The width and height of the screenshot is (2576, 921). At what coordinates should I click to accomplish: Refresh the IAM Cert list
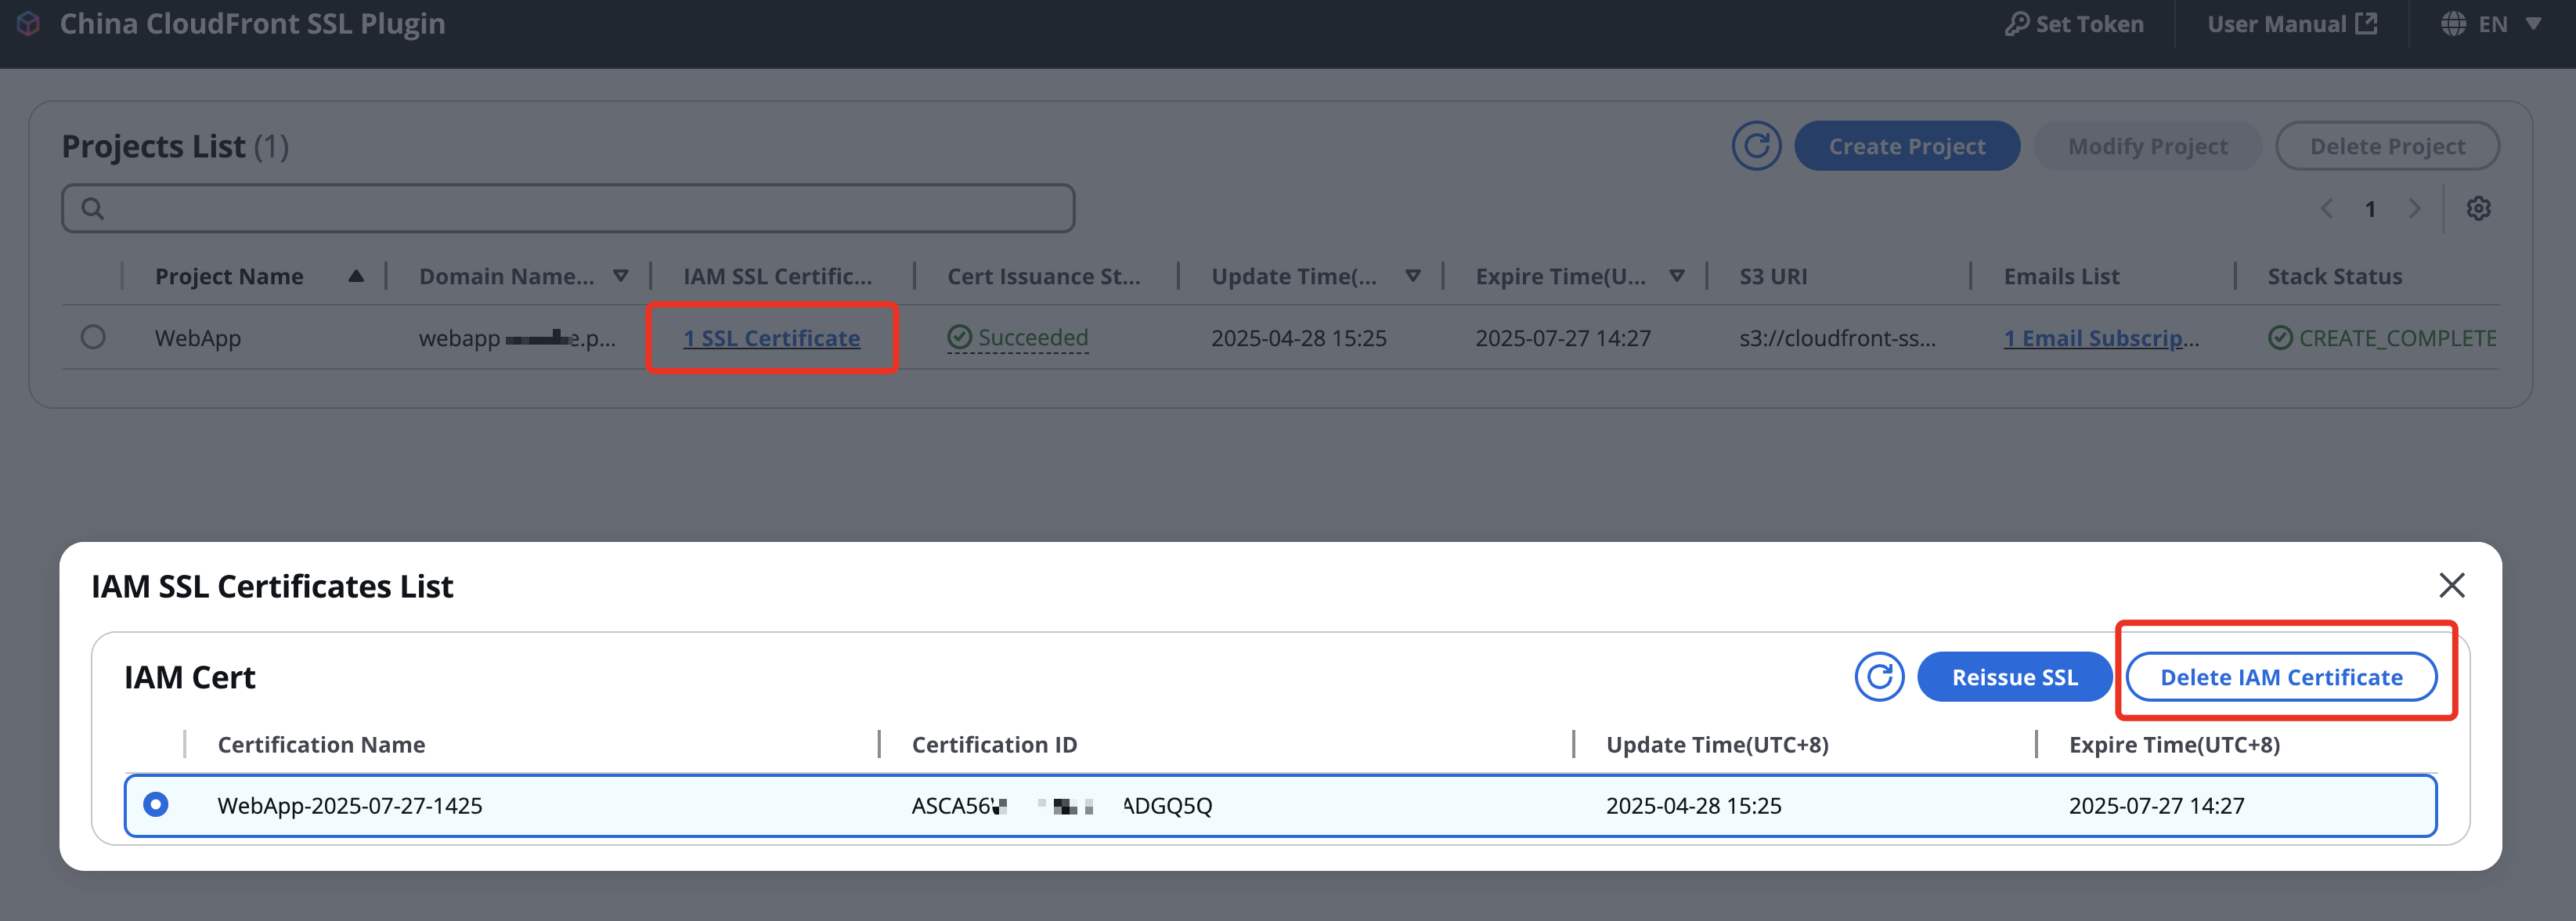tap(1879, 677)
